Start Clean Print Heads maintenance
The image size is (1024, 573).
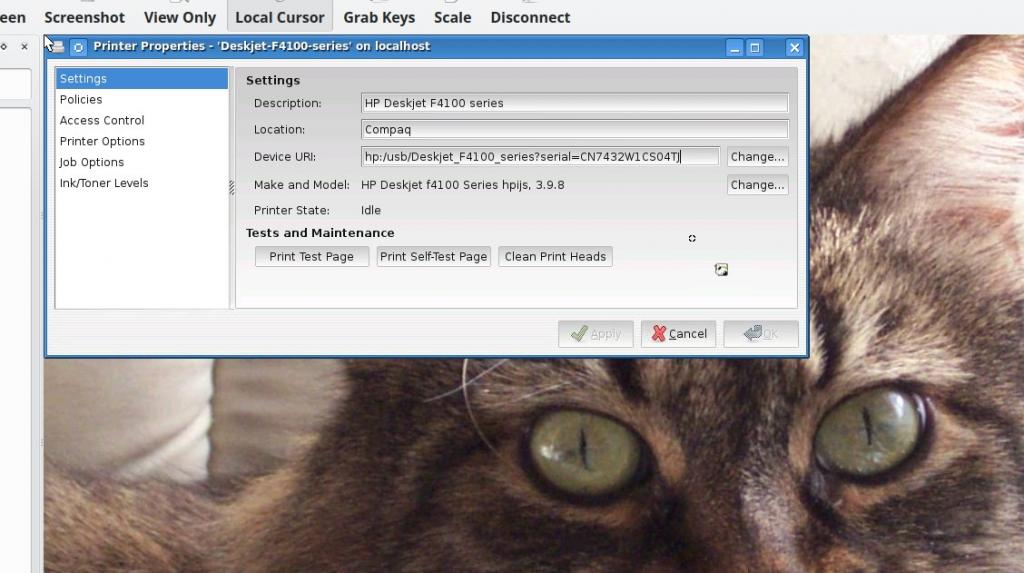tap(555, 257)
